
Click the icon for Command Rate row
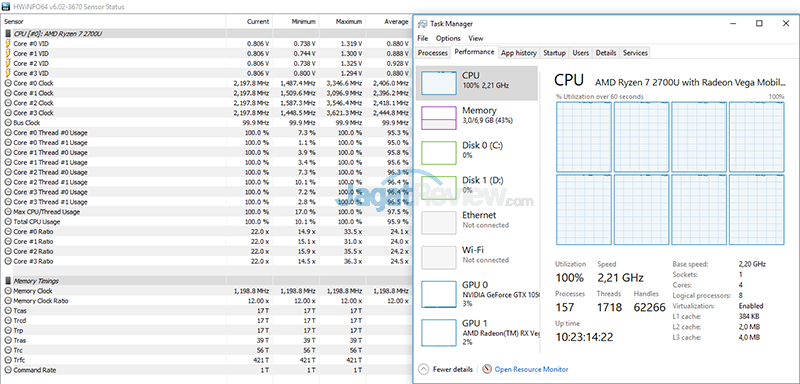pyautogui.click(x=8, y=370)
